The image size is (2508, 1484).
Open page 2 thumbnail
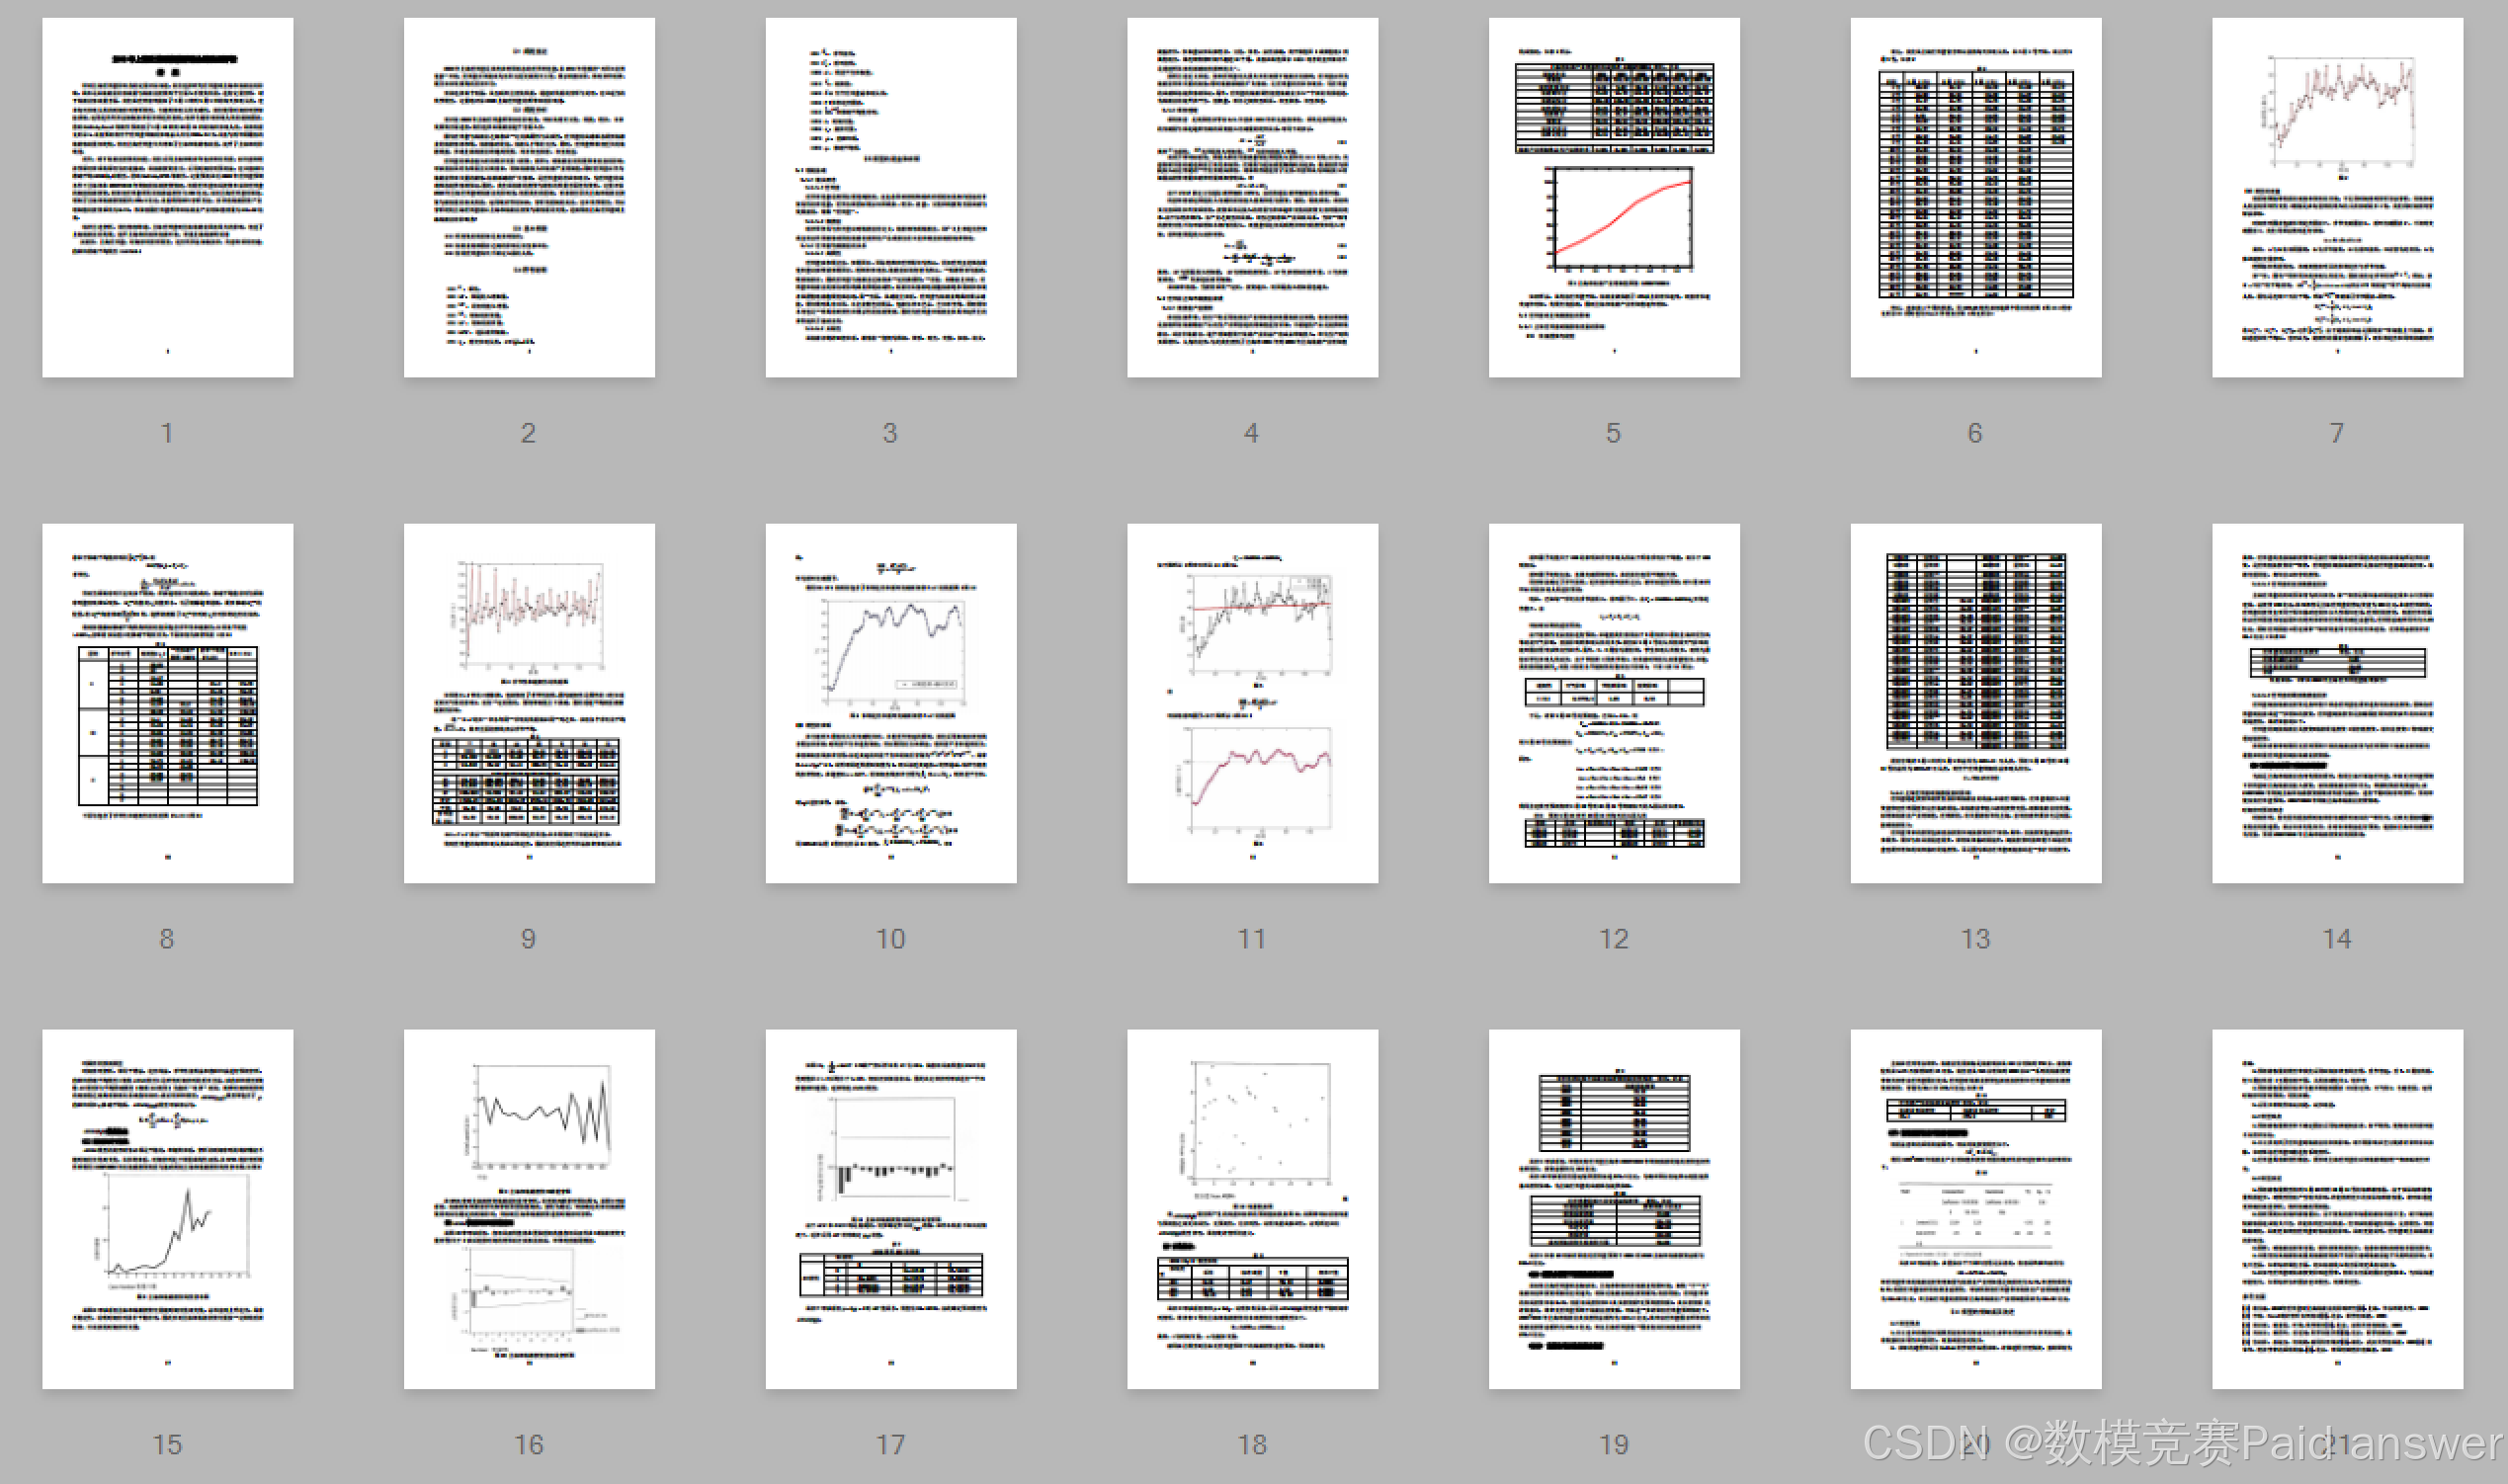529,197
